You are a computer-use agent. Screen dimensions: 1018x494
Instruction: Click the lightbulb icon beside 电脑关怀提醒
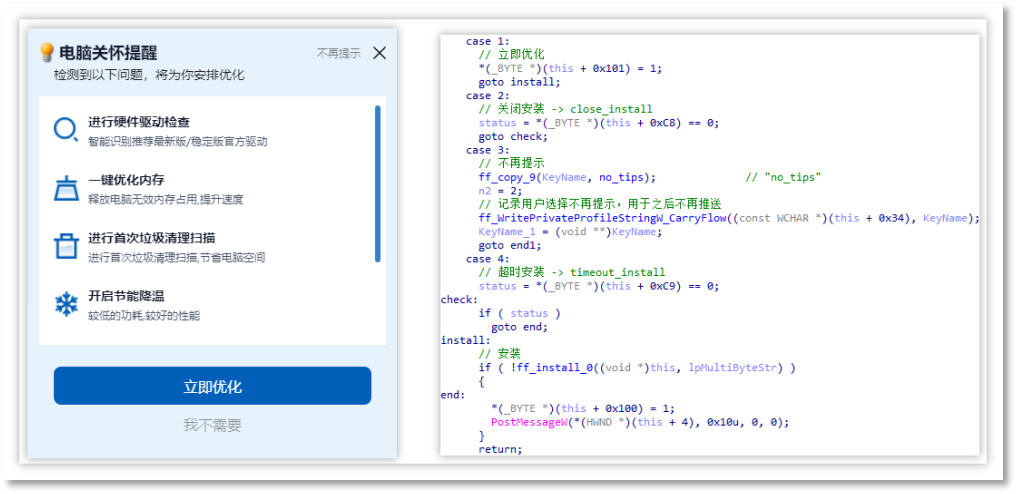[x=46, y=53]
